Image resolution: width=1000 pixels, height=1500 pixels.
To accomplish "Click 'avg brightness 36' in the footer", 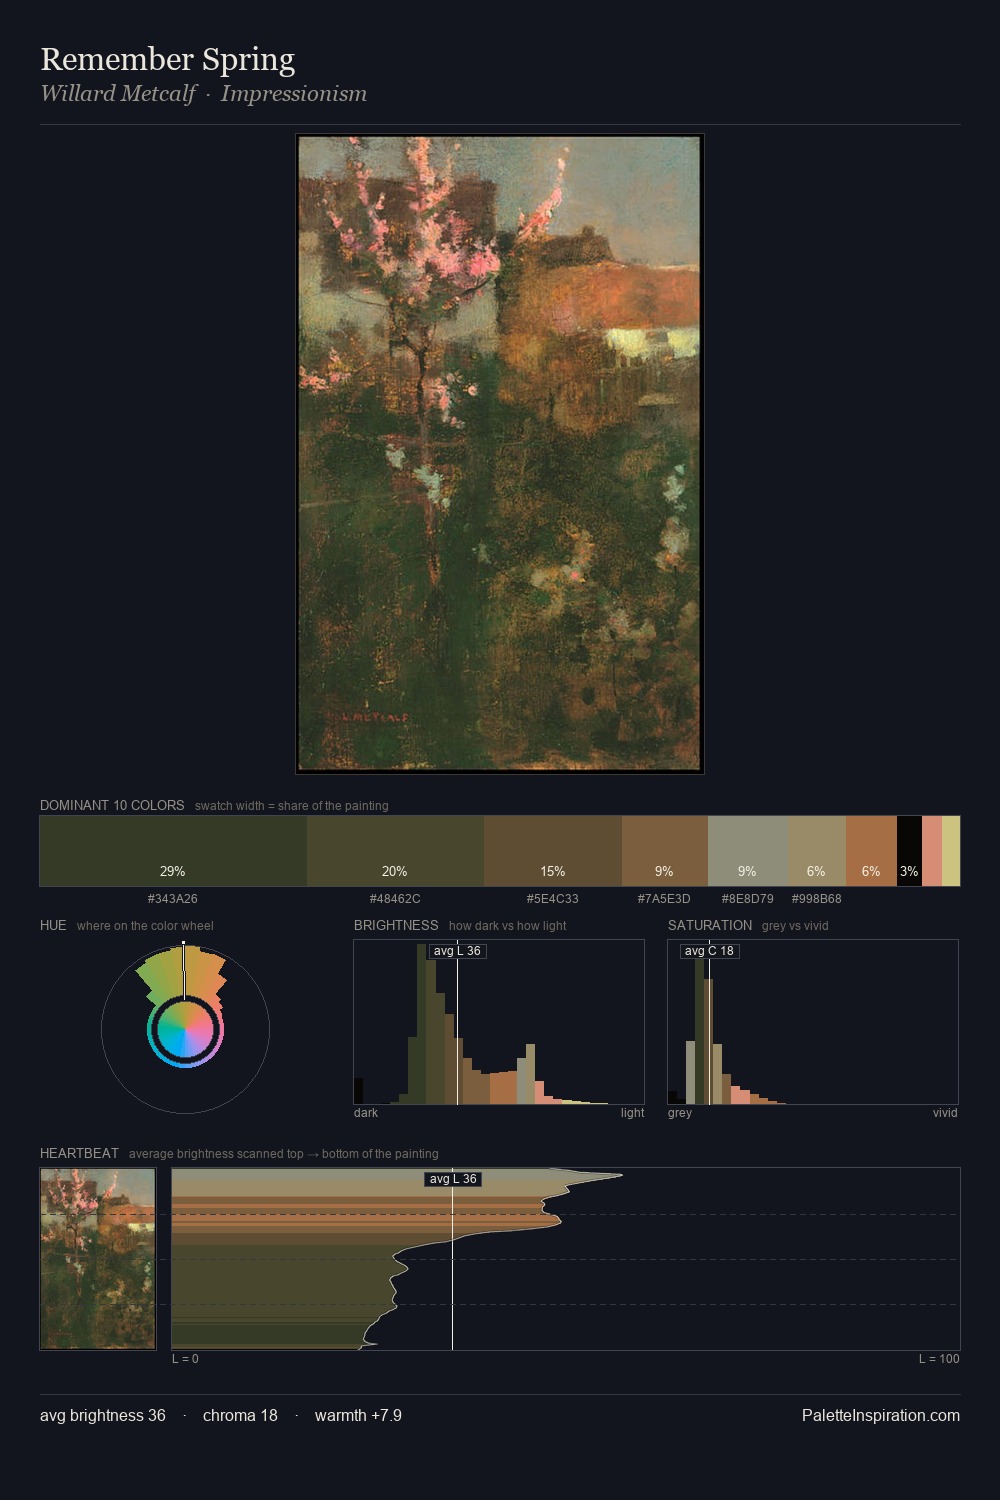I will click(103, 1415).
